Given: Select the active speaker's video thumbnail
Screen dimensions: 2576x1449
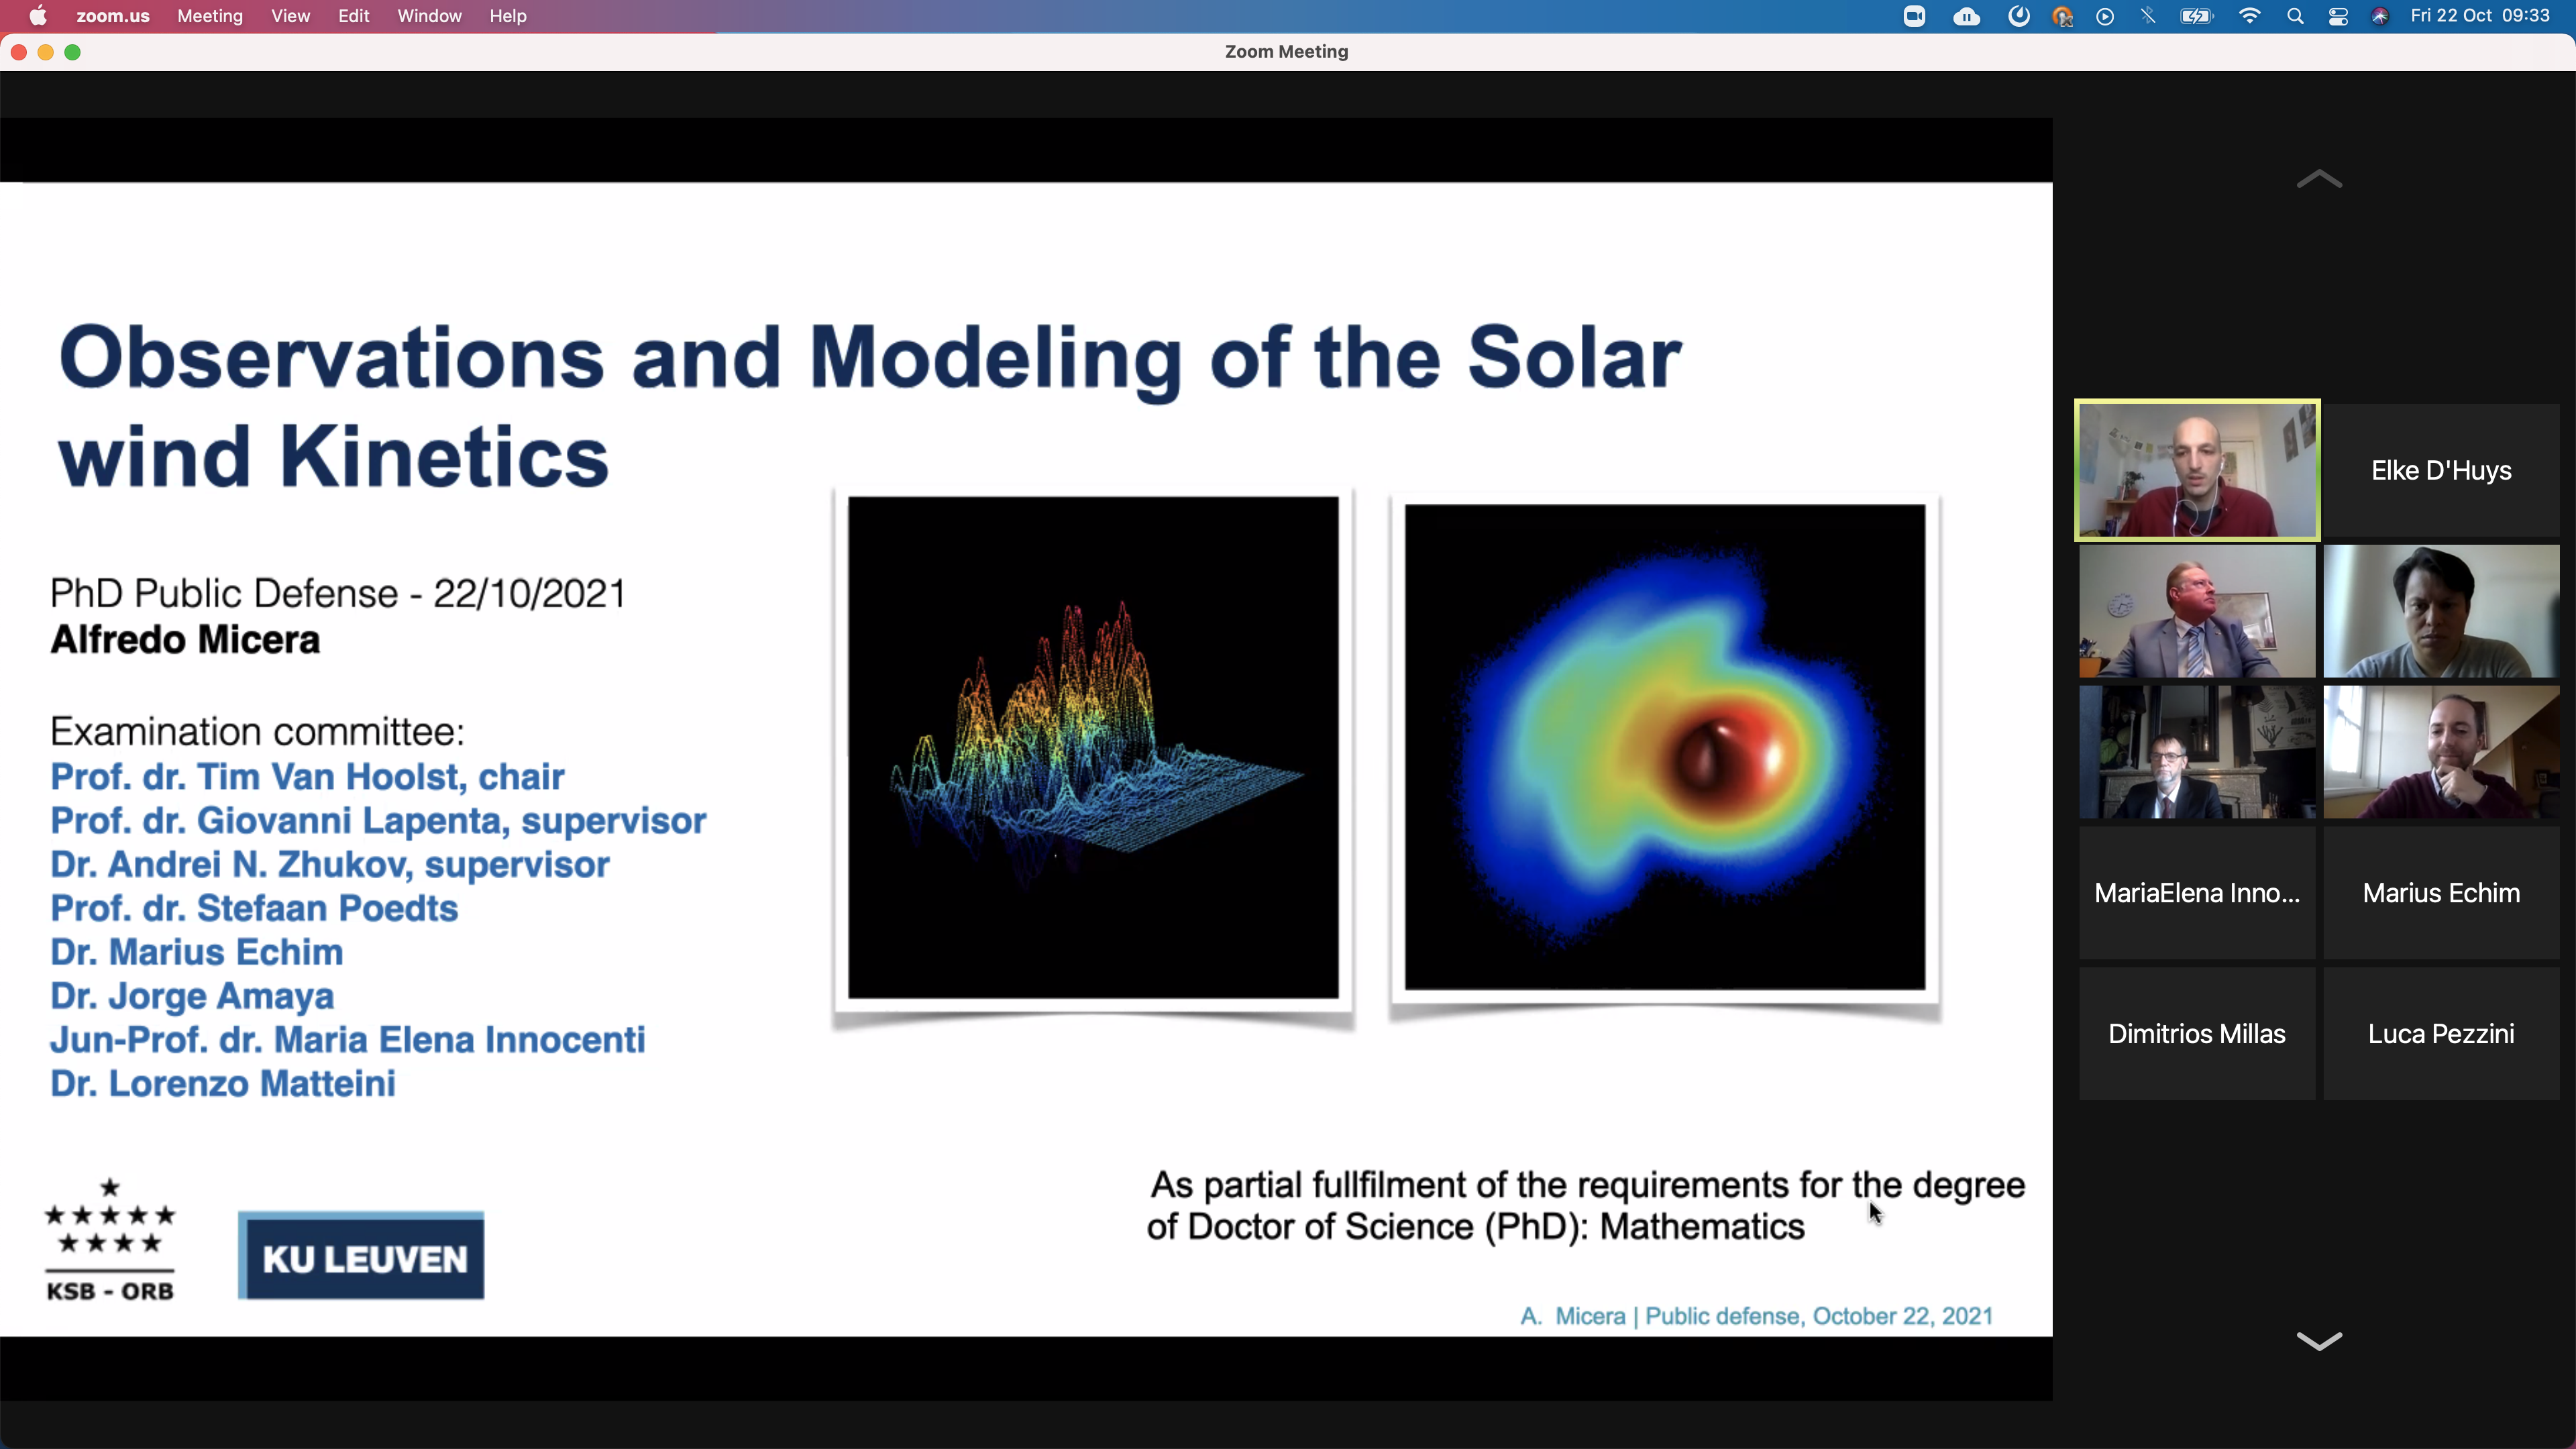Looking at the screenshot, I should [x=2197, y=470].
